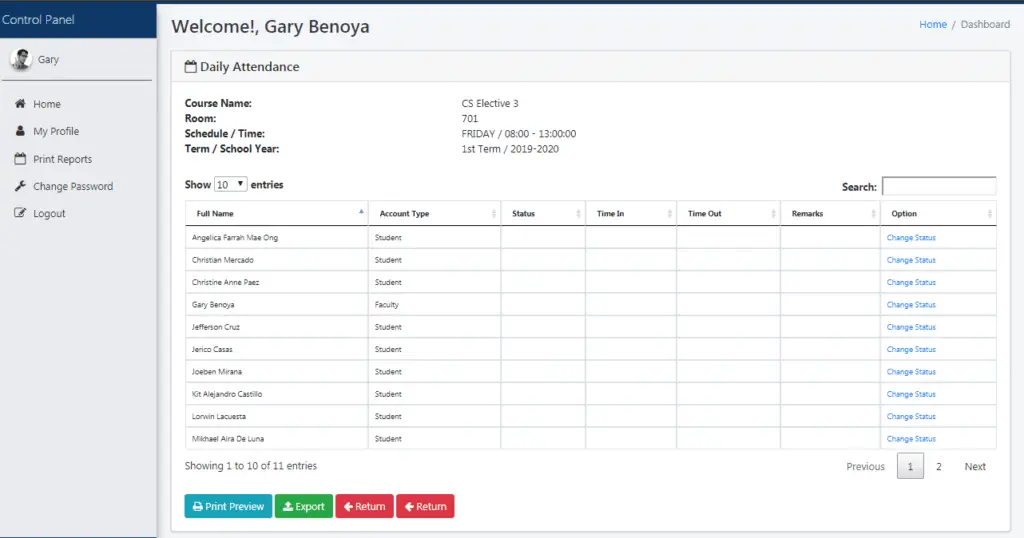The height and width of the screenshot is (538, 1024).
Task: Focus the Search input field
Action: [x=938, y=186]
